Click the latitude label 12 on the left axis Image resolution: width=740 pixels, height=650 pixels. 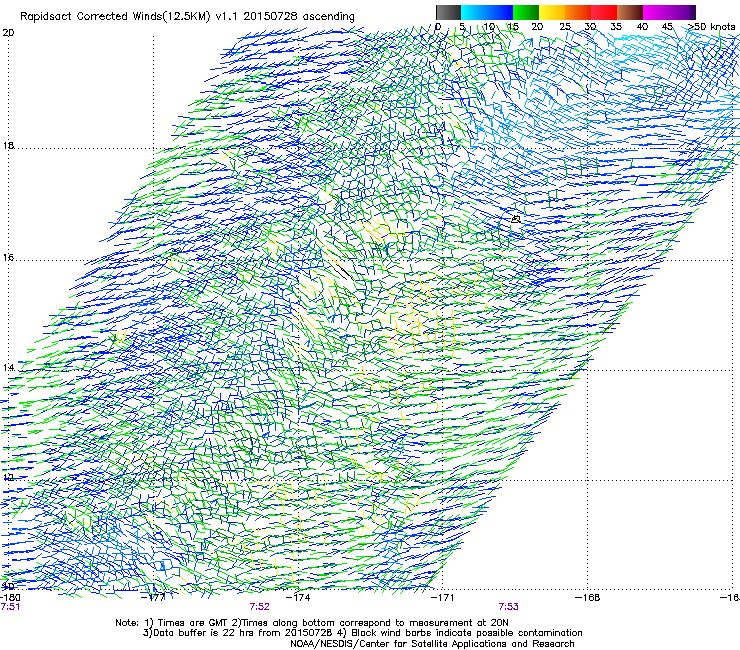coord(8,478)
